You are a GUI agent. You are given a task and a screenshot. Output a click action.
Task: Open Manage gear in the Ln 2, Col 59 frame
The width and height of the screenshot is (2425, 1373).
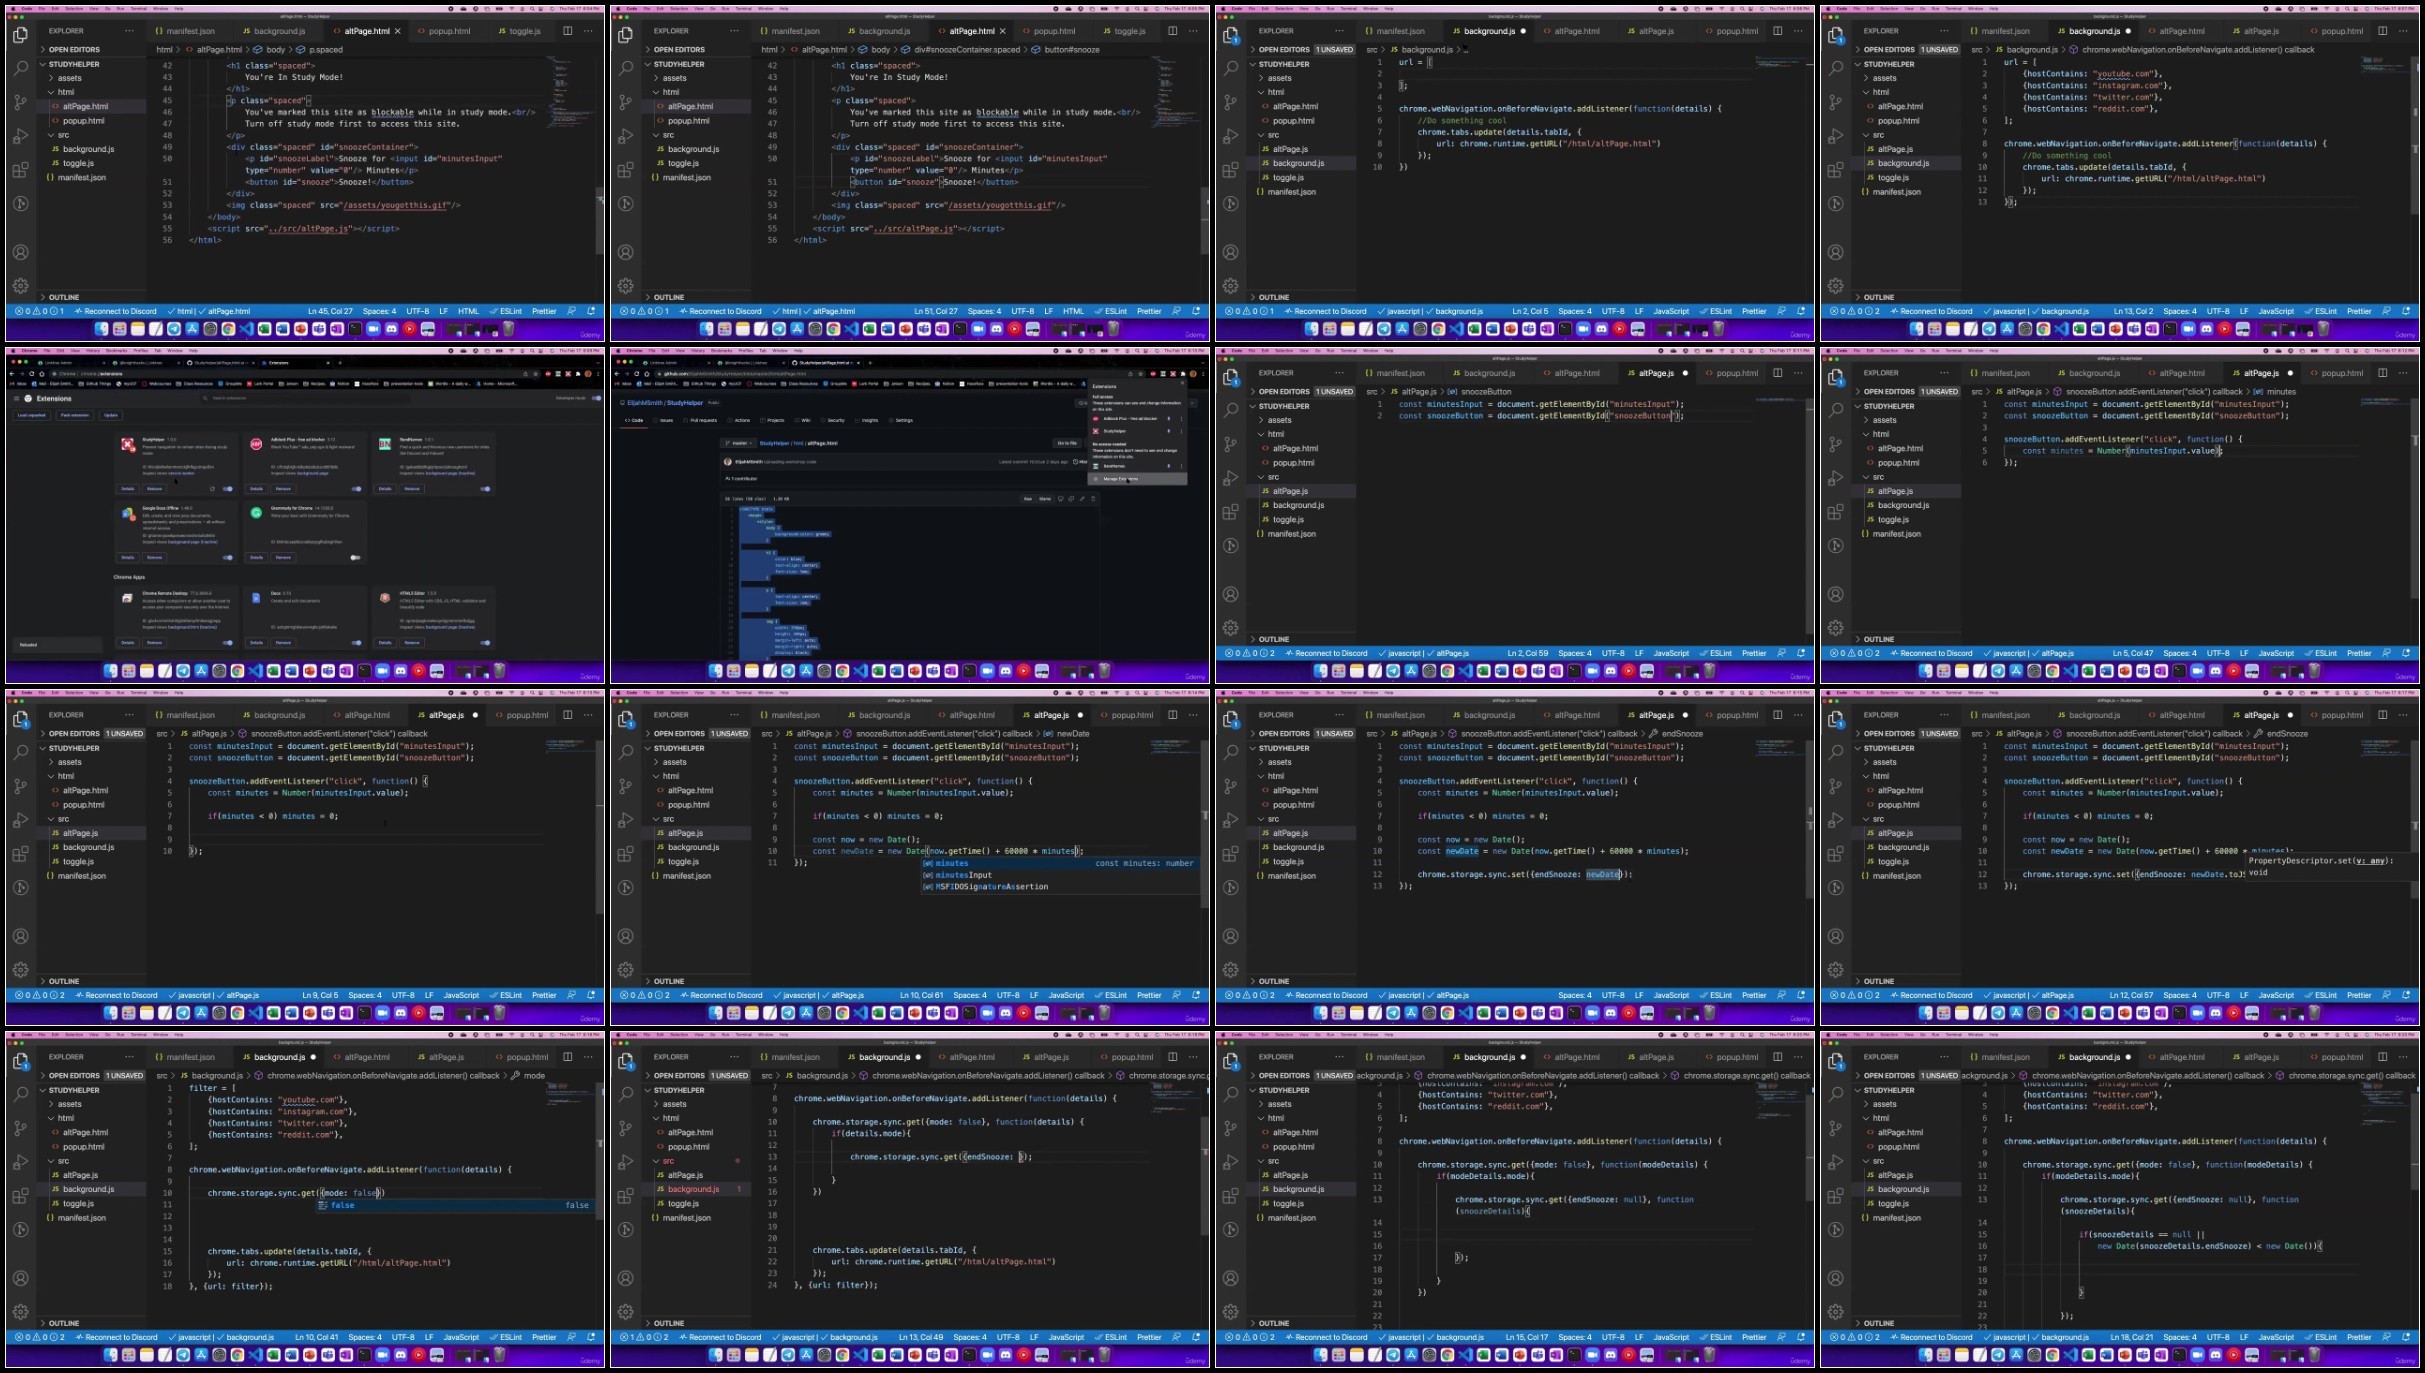pos(1231,628)
